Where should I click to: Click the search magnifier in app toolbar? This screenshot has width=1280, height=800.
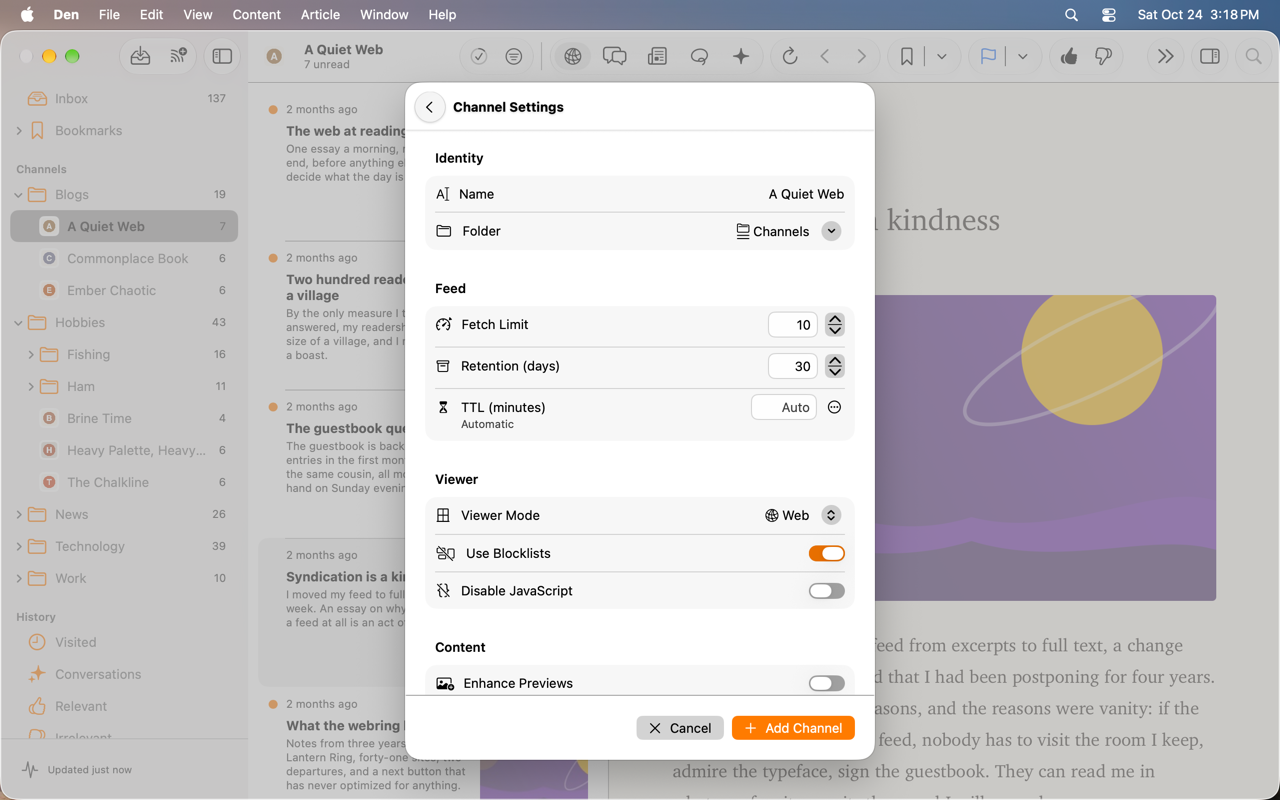1253,57
